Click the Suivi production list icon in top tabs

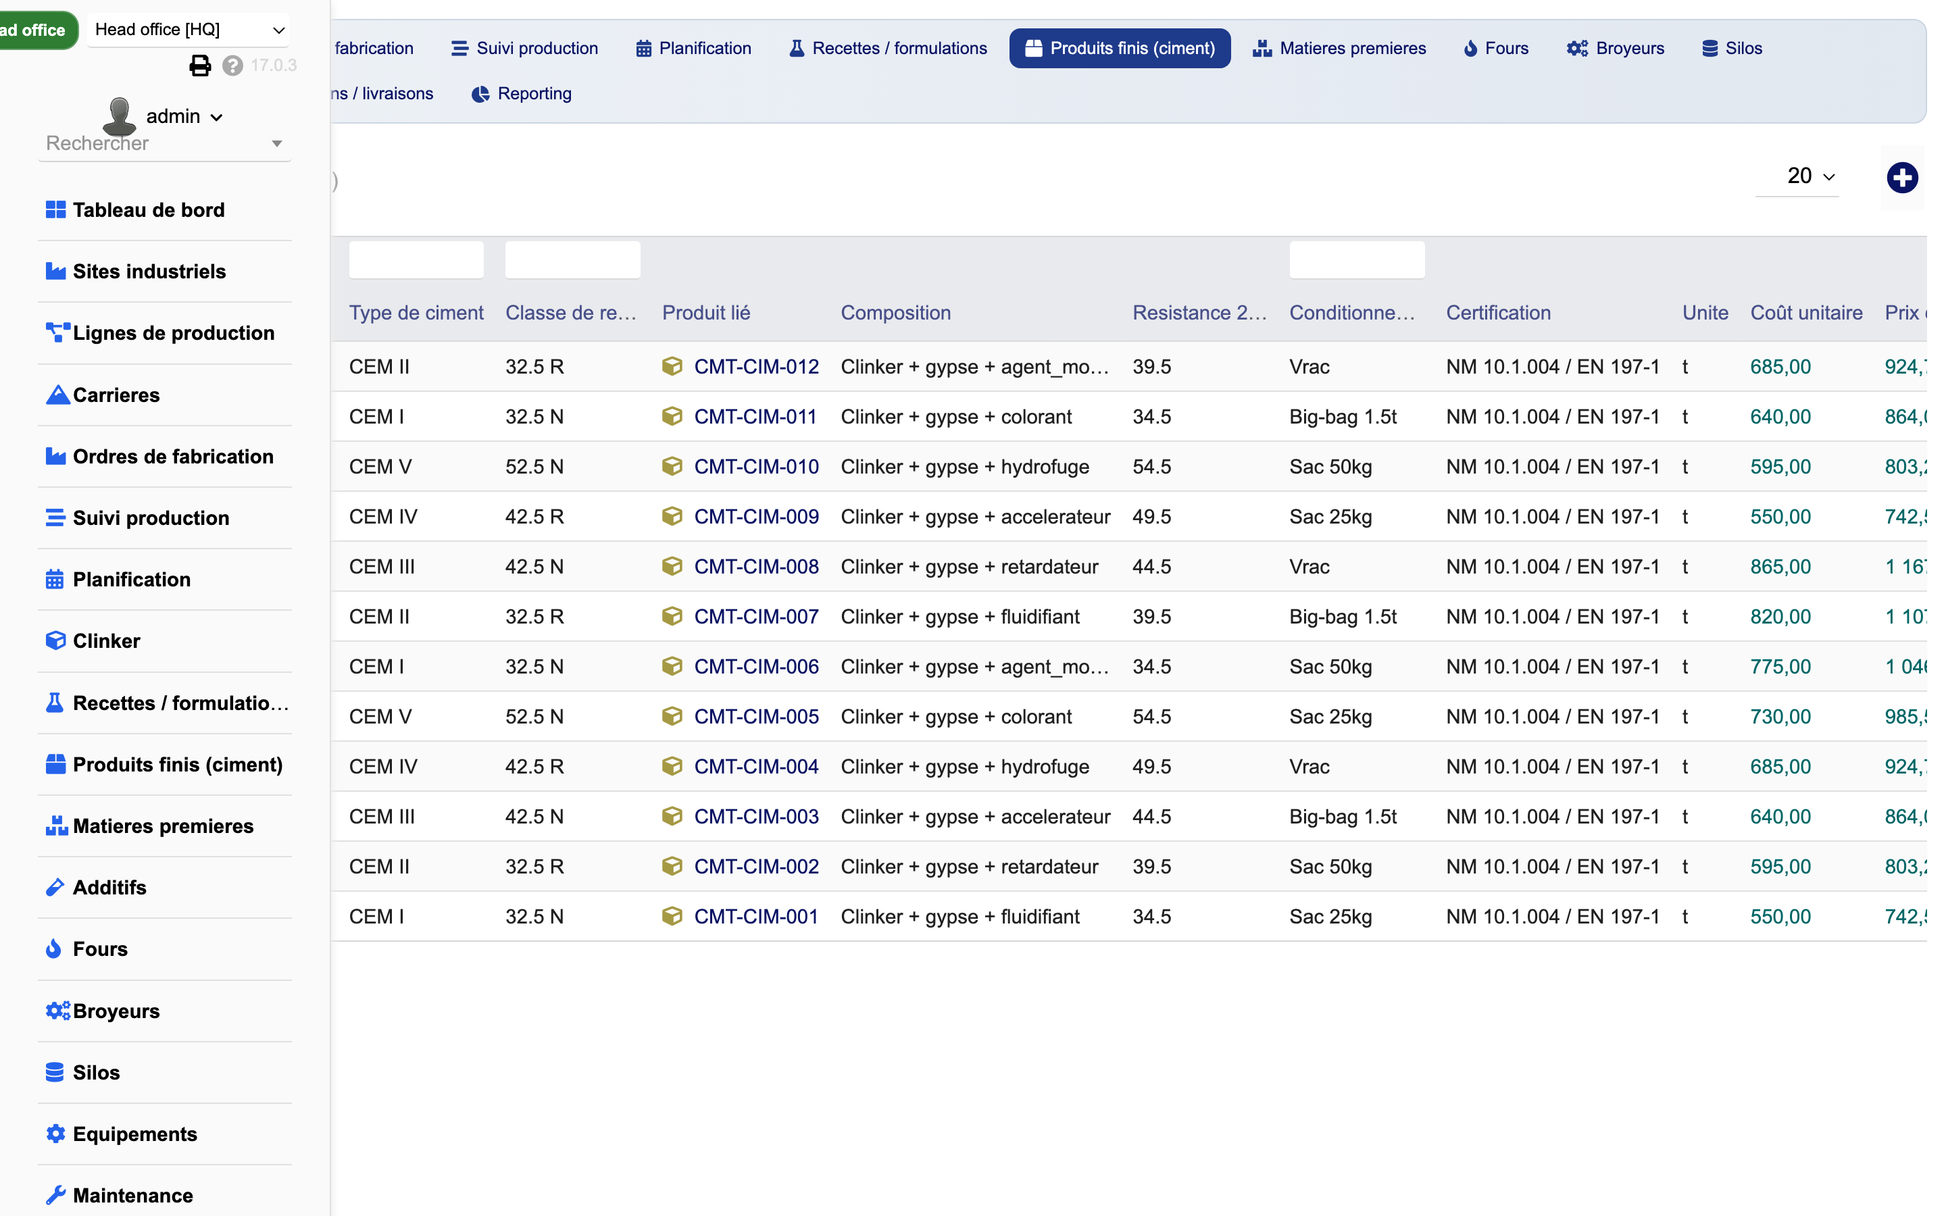pyautogui.click(x=460, y=49)
